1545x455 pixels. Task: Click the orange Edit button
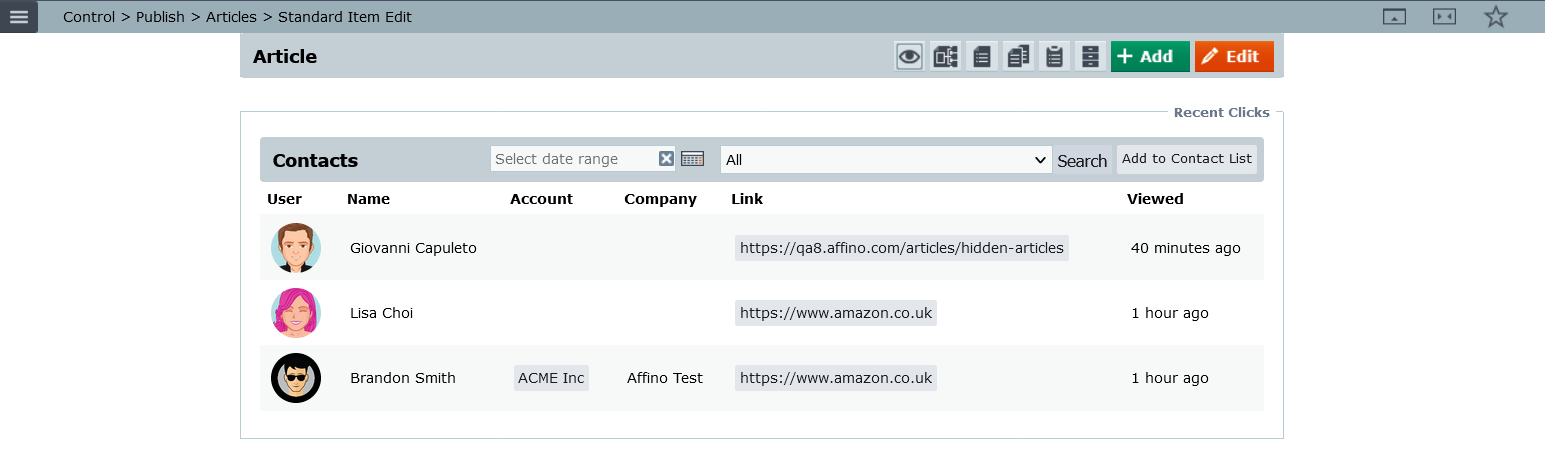(x=1233, y=57)
